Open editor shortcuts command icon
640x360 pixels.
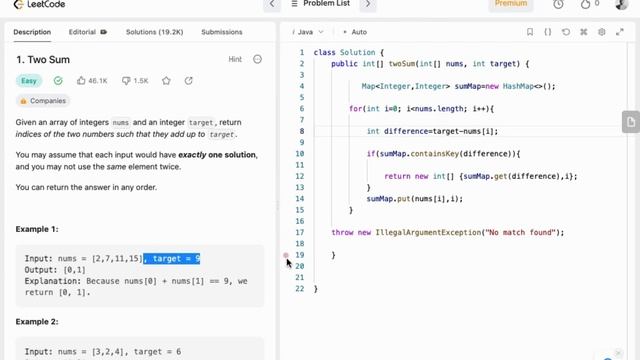(584, 32)
